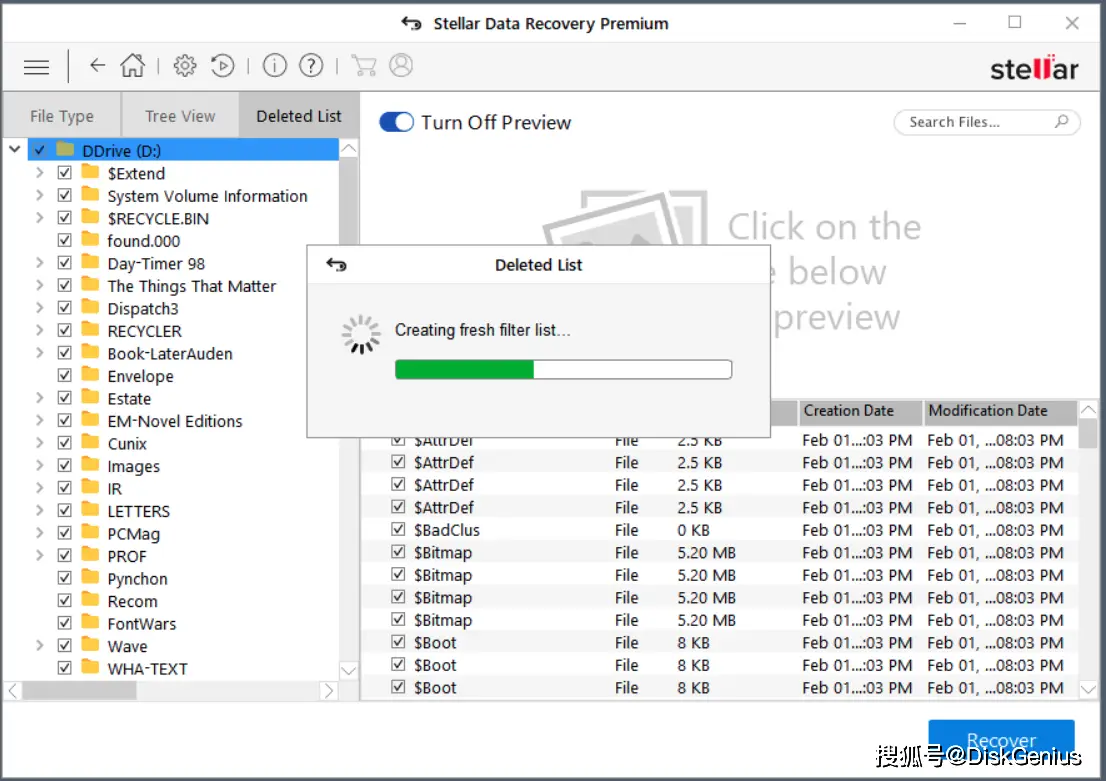Uncheck the Estate folder checkbox

64,398
